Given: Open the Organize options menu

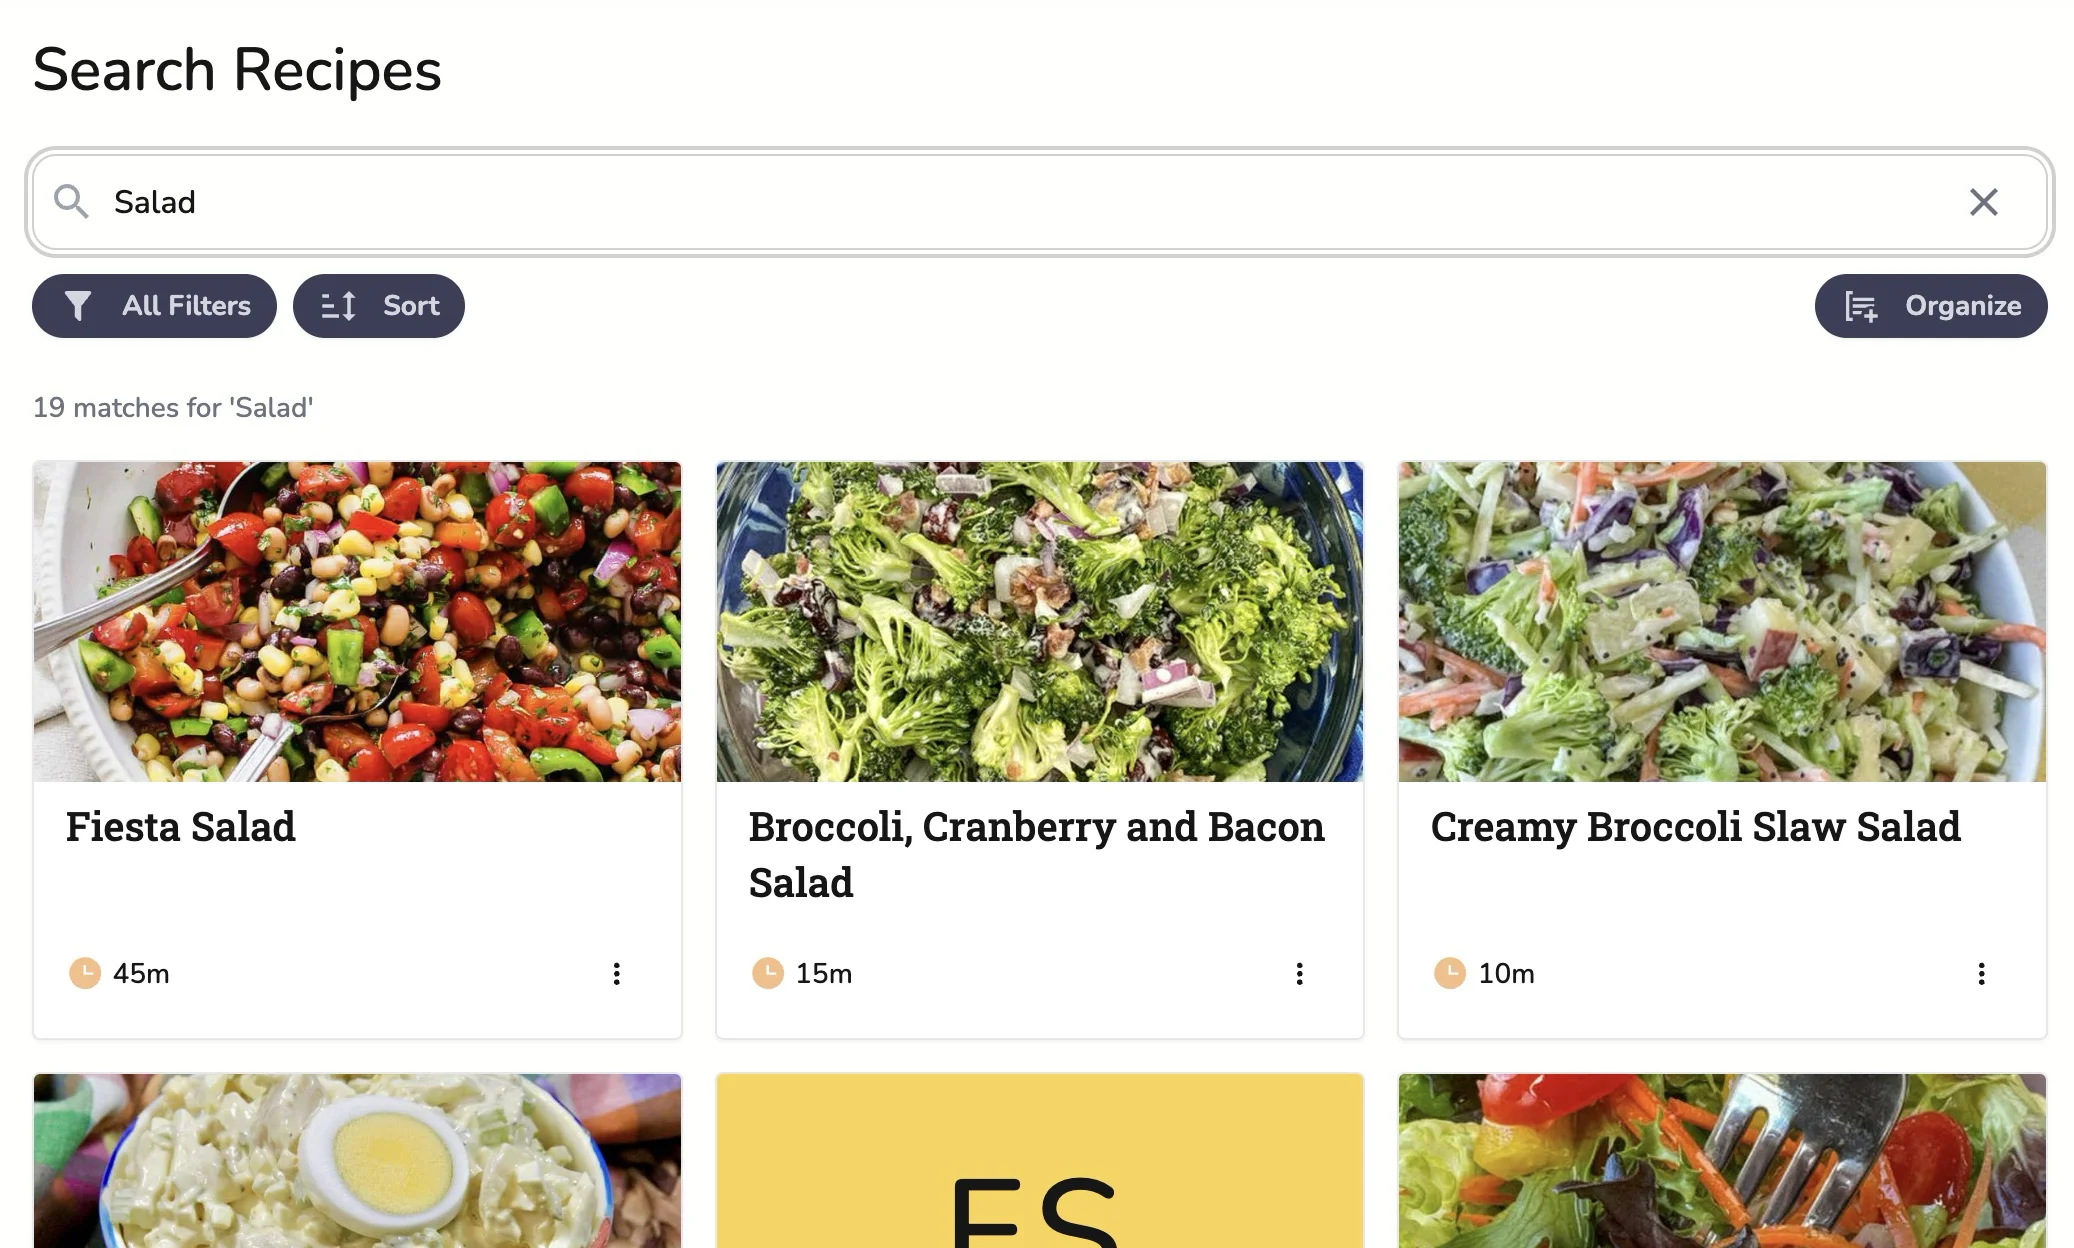Looking at the screenshot, I should 1930,306.
